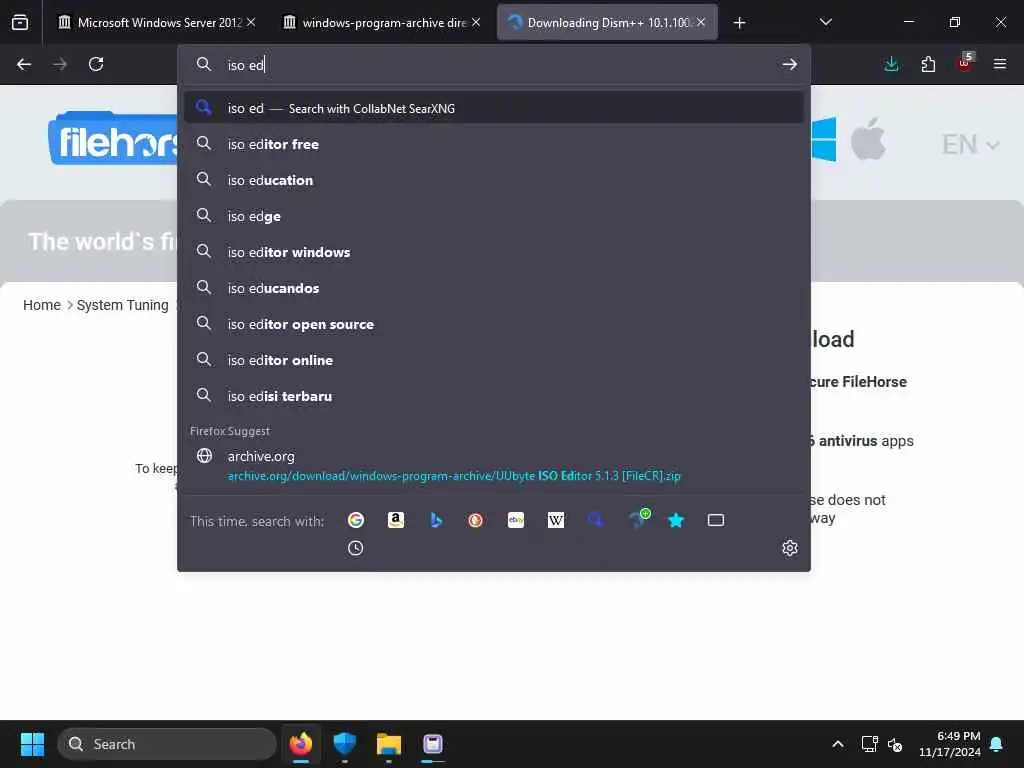Screen dimensions: 1024x768
Task: Expand the list all tabs chevron
Action: 825,23
